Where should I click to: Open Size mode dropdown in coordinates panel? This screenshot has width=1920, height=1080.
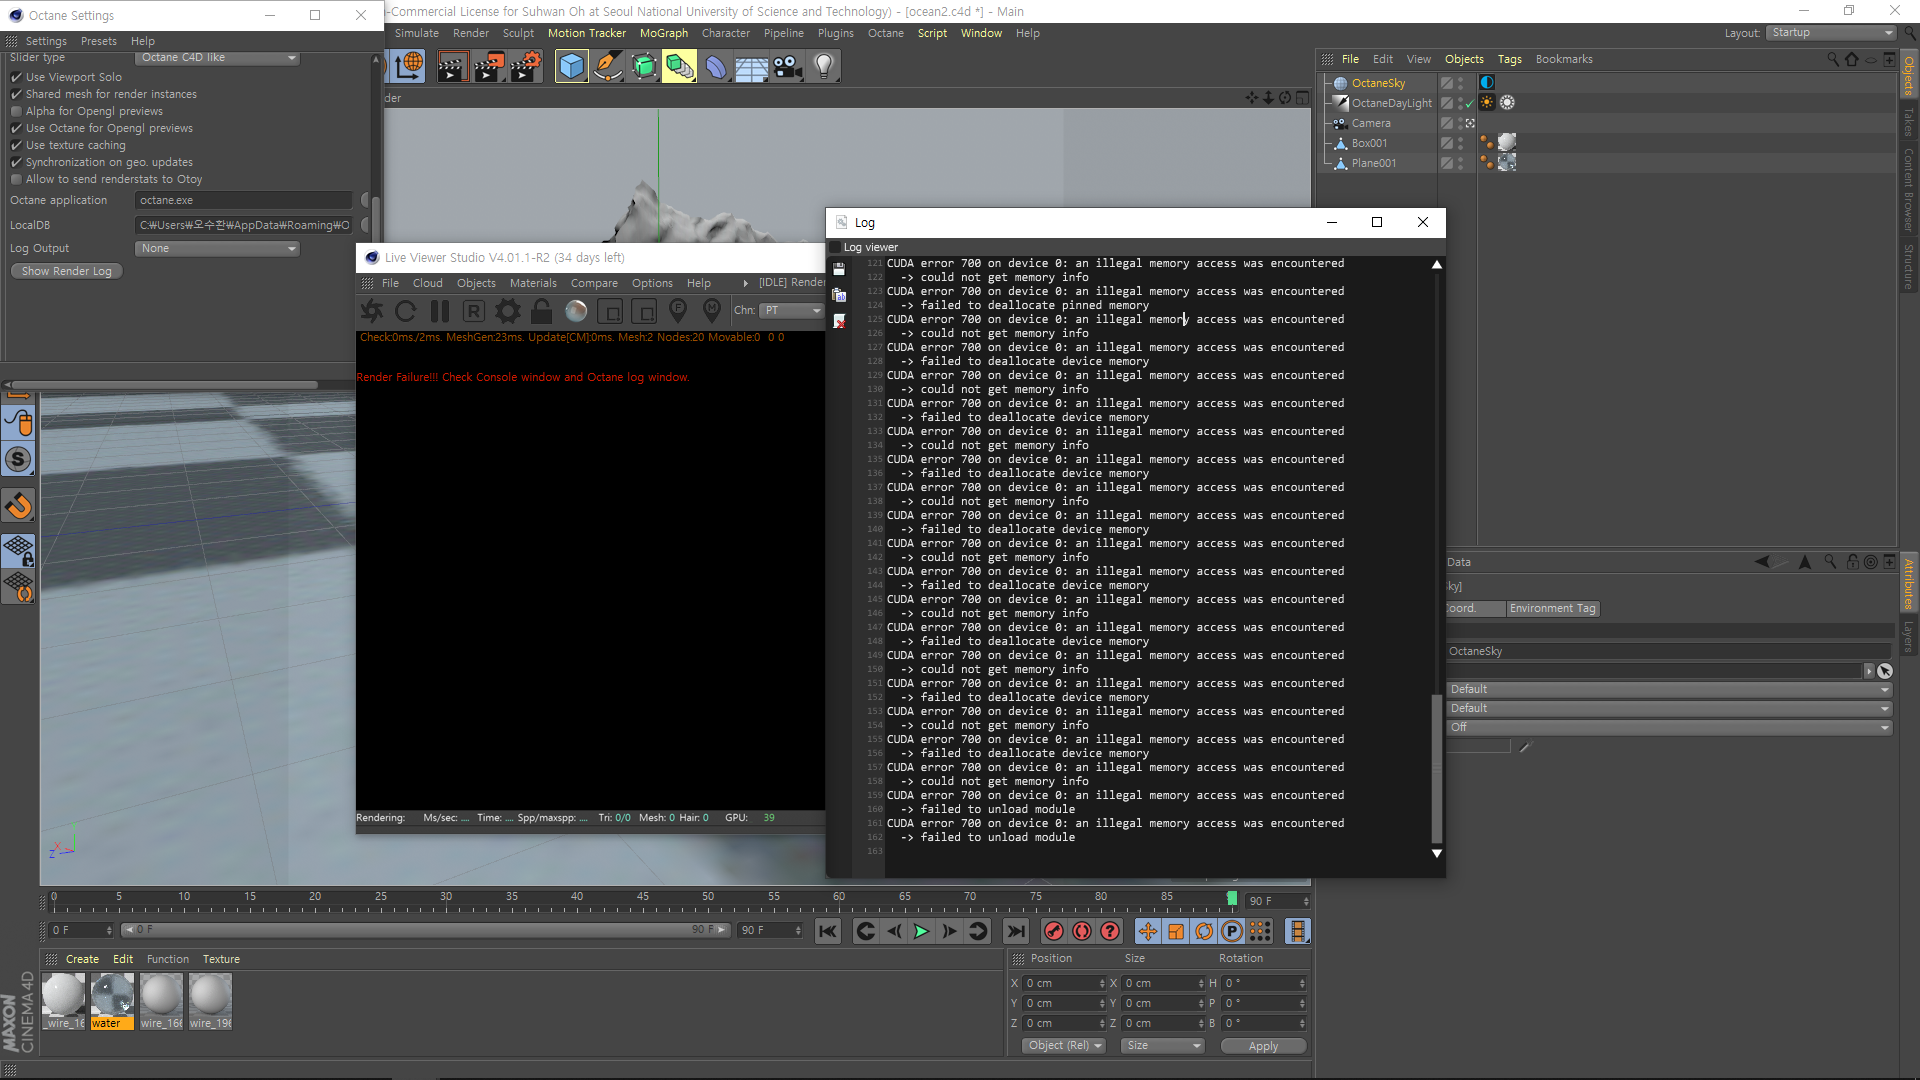coord(1162,1046)
